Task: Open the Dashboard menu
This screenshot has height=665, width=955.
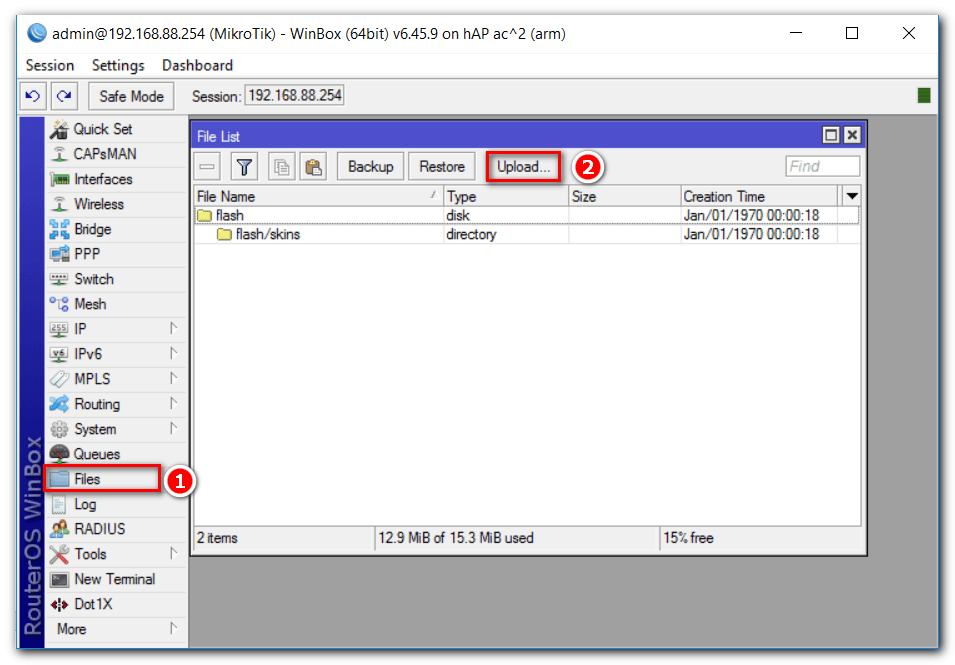Action: tap(197, 65)
